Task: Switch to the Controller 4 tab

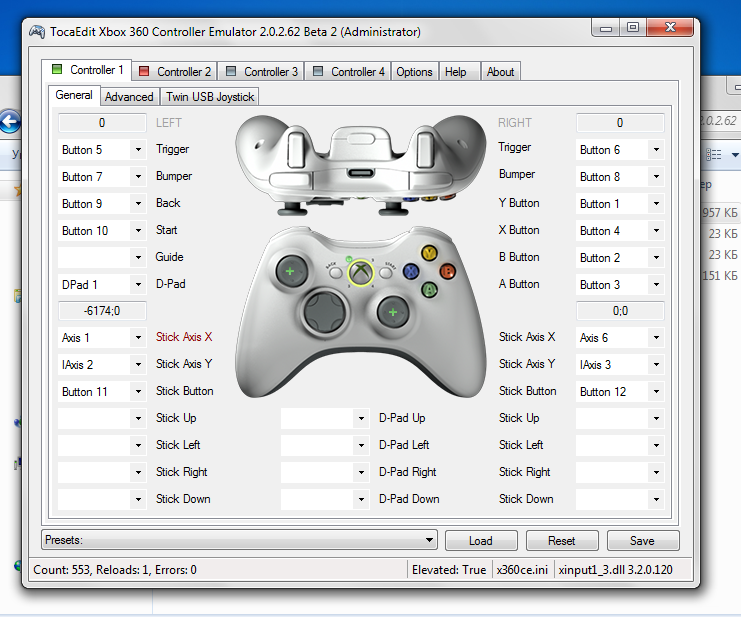Action: click(x=348, y=72)
